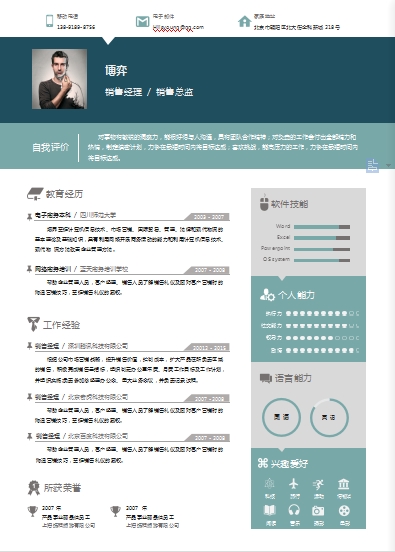Click the mobile phone icon in the header
The height and width of the screenshot is (552, 395).
pyautogui.click(x=49, y=21)
